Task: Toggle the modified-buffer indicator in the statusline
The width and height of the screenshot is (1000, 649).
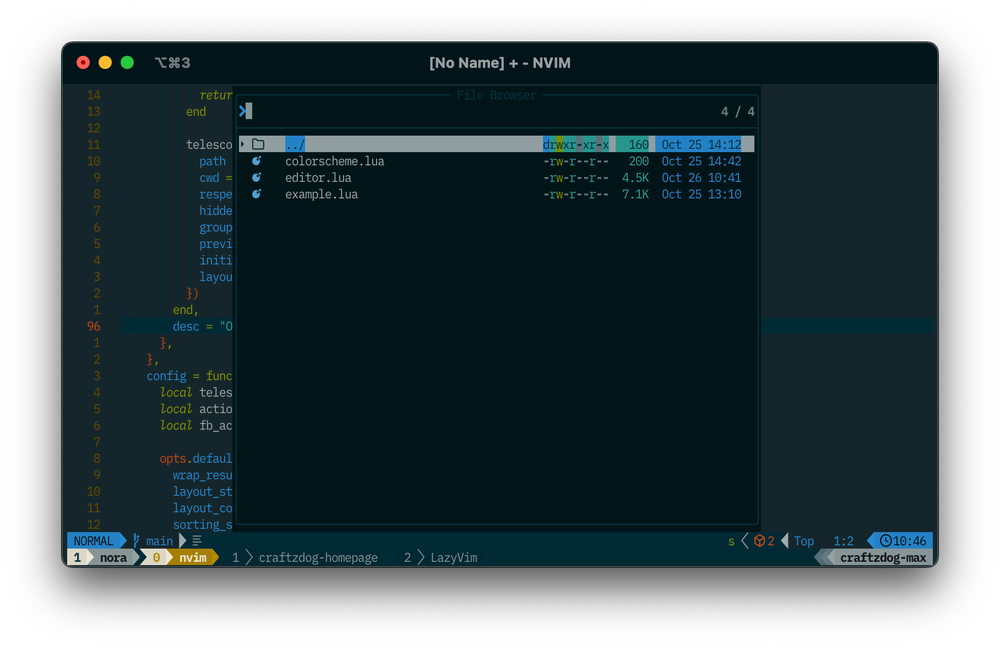Action: pyautogui.click(x=196, y=540)
